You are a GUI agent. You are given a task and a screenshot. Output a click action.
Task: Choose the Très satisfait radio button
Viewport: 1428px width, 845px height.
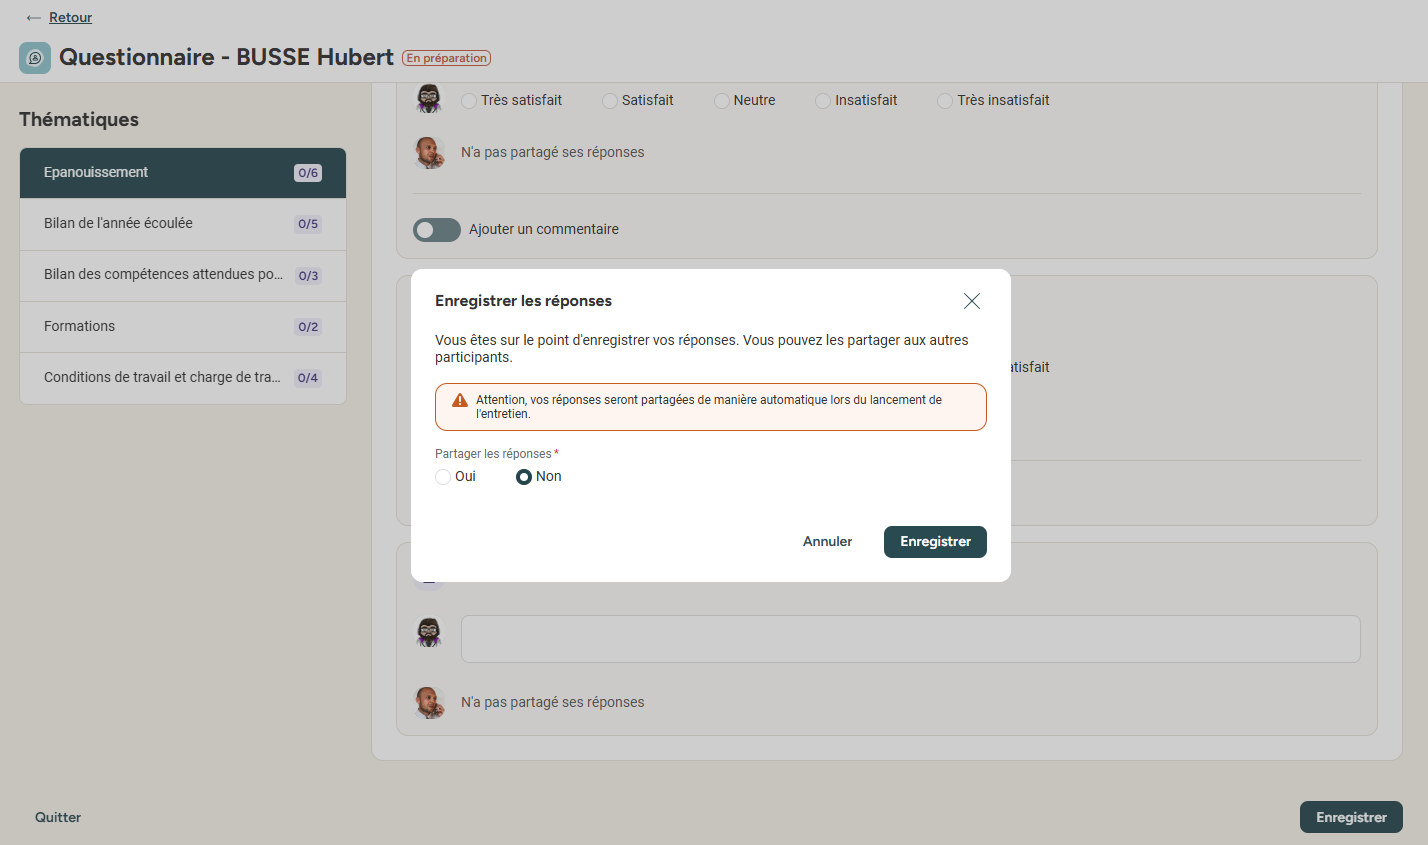[469, 101]
